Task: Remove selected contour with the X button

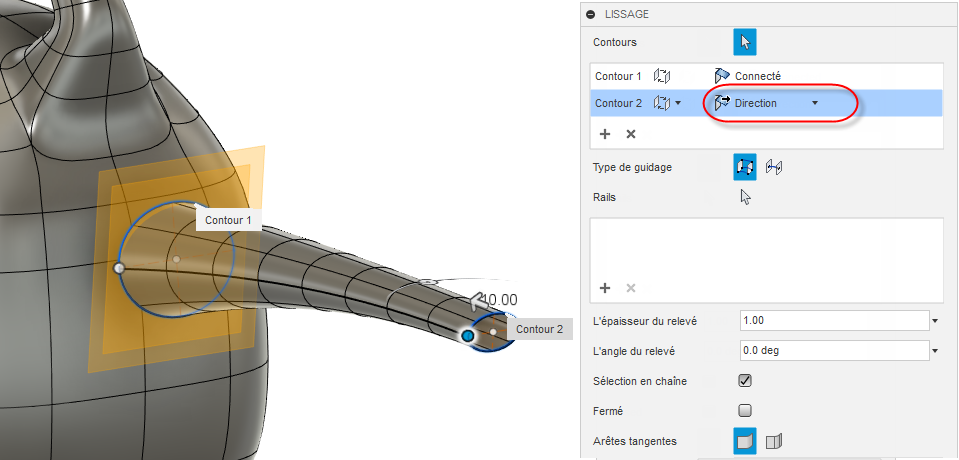Action: tap(631, 134)
